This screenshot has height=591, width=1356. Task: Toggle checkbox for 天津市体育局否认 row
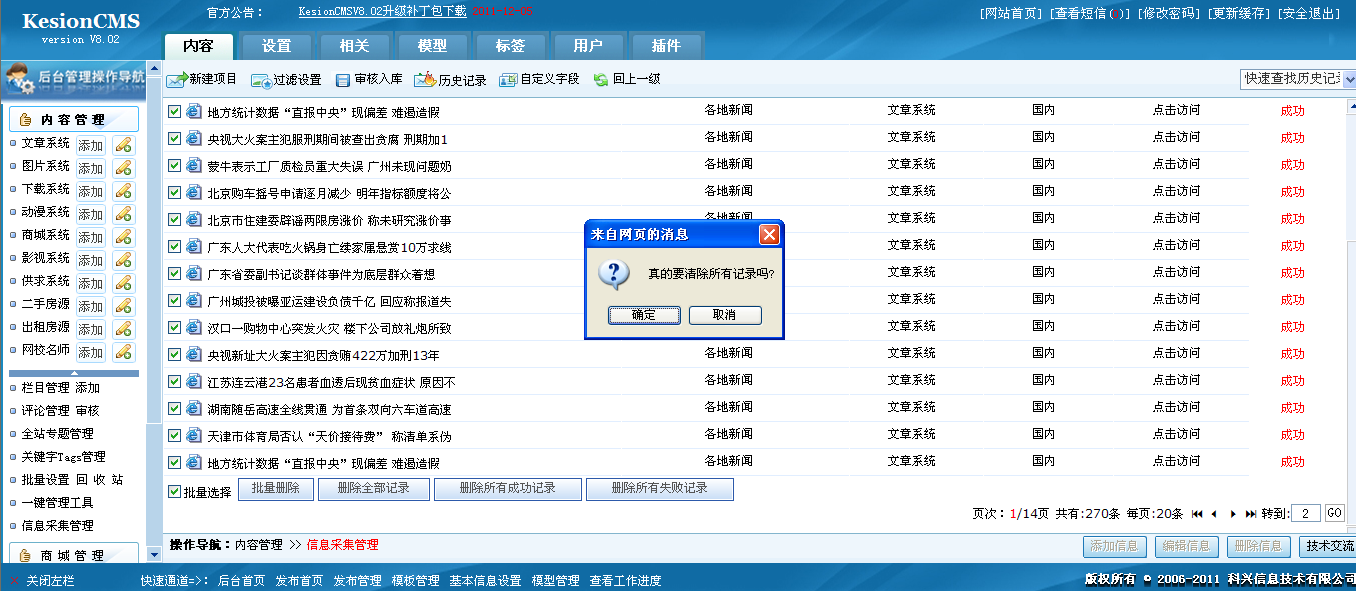[175, 435]
